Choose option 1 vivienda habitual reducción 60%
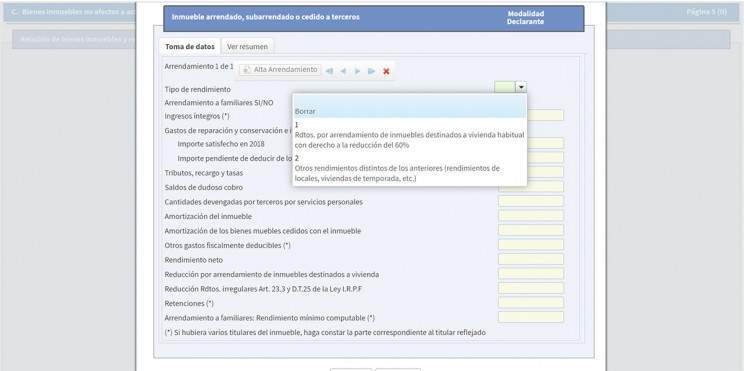 [x=409, y=135]
